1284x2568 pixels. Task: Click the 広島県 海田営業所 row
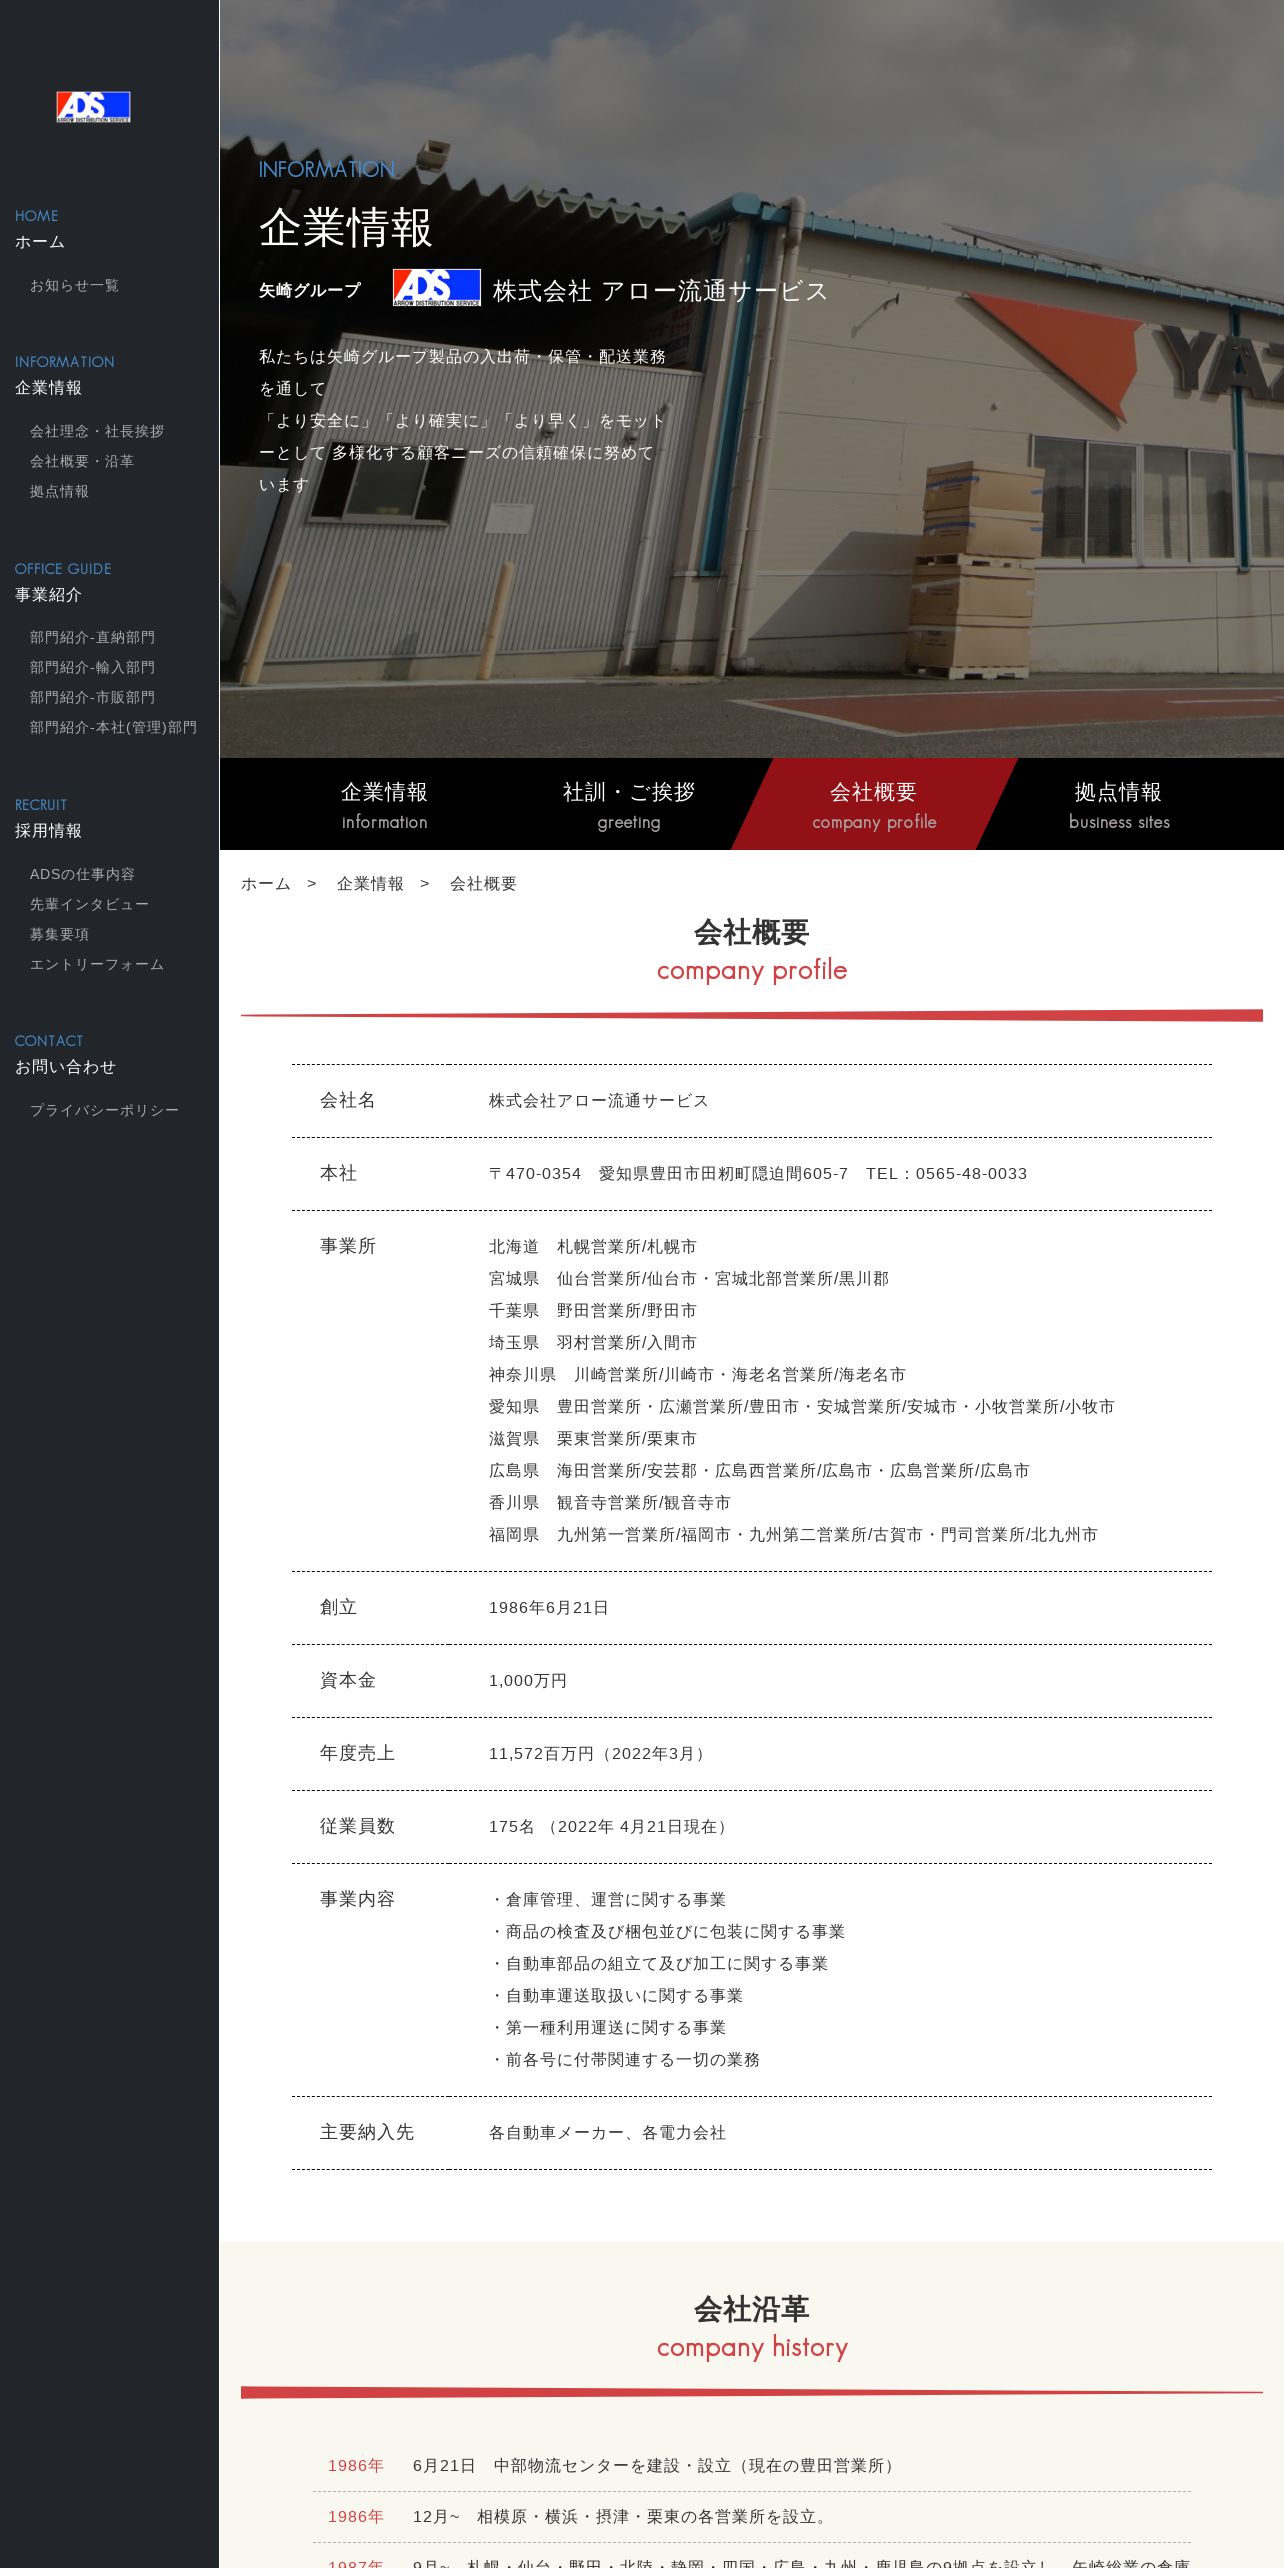click(759, 1471)
